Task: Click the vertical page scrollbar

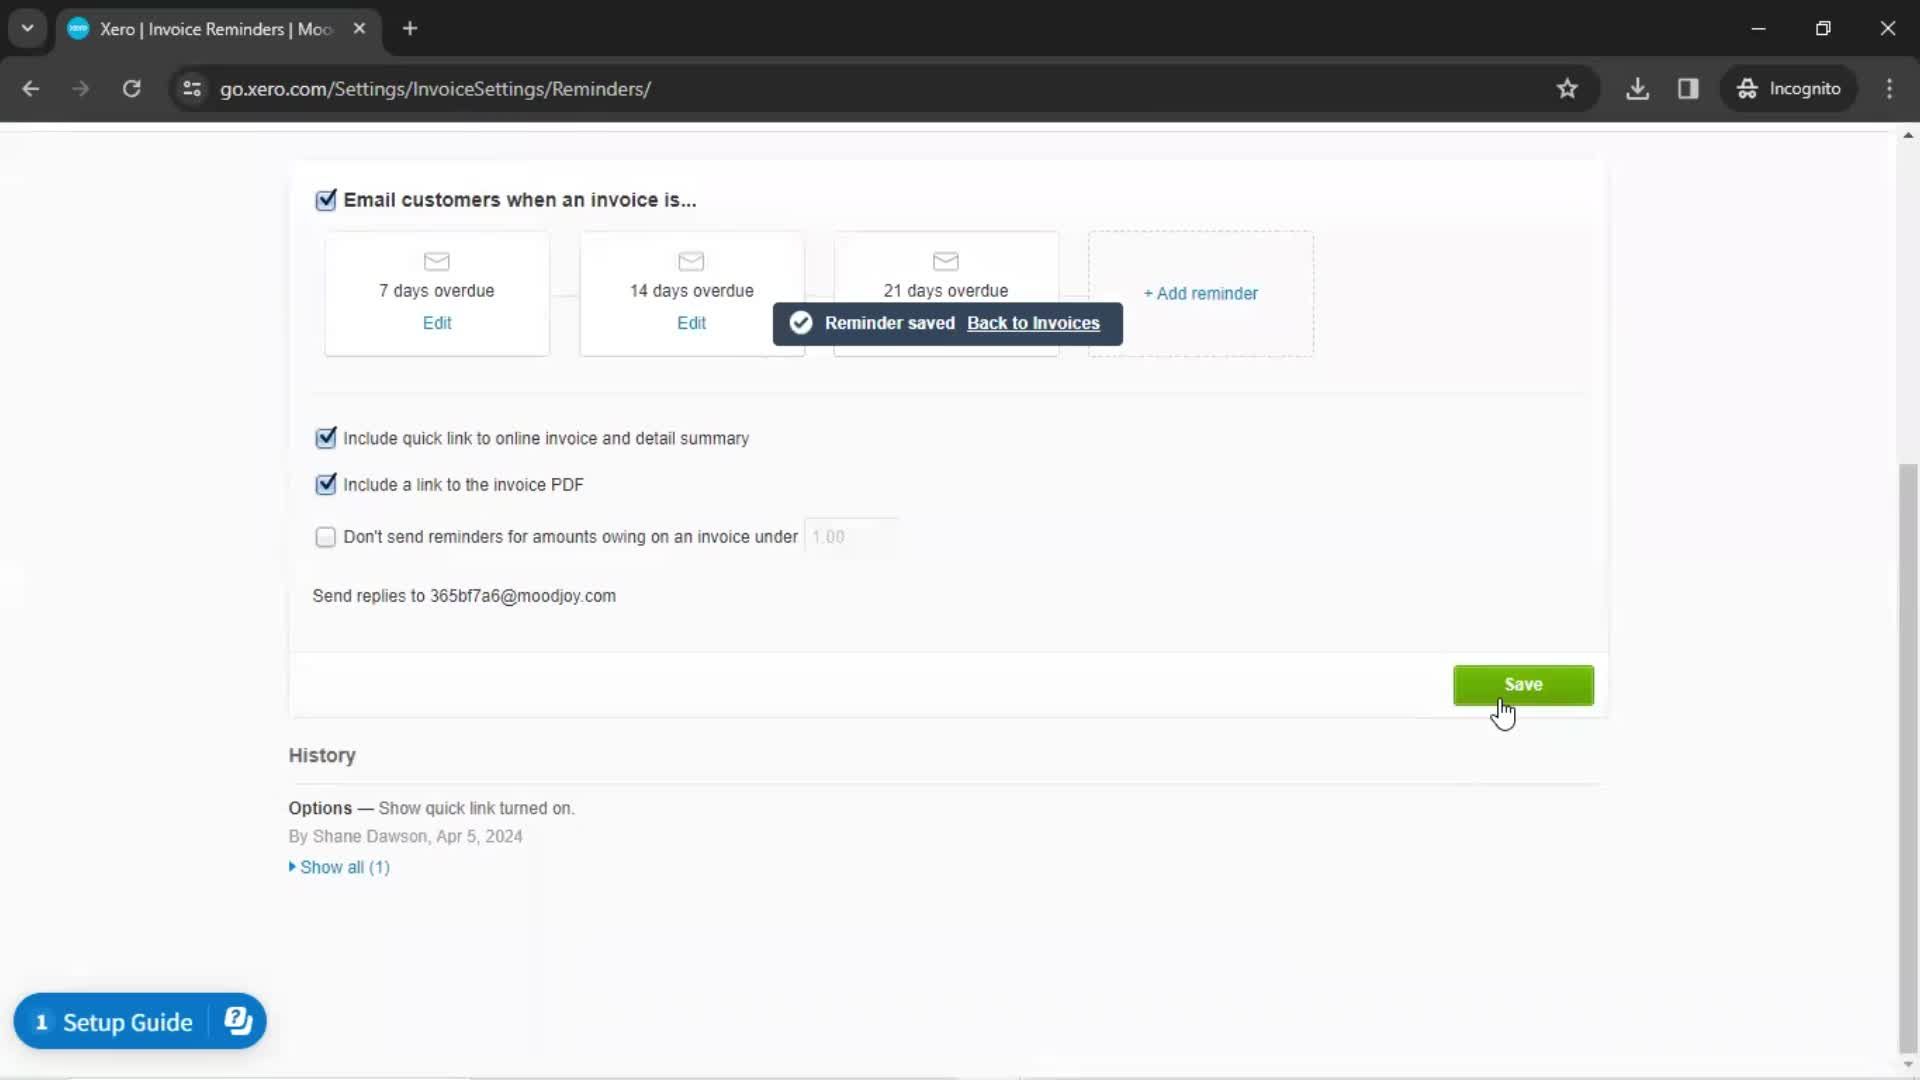Action: pyautogui.click(x=1908, y=758)
